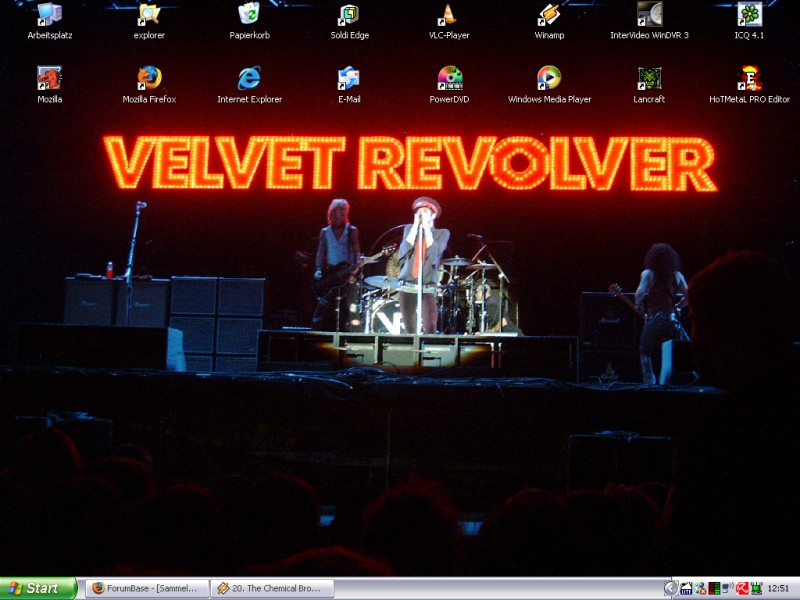Click the red-green meter tray icon
800x600 pixels.
(x=714, y=589)
